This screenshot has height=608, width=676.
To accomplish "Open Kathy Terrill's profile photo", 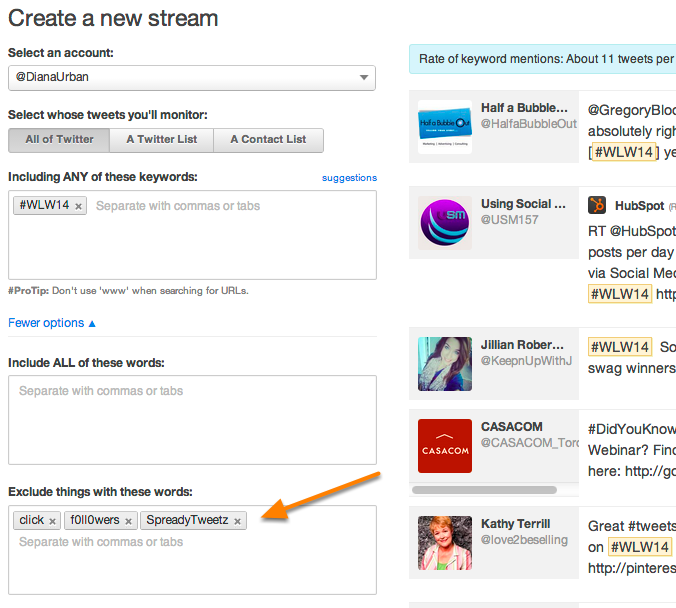I will (x=444, y=543).
